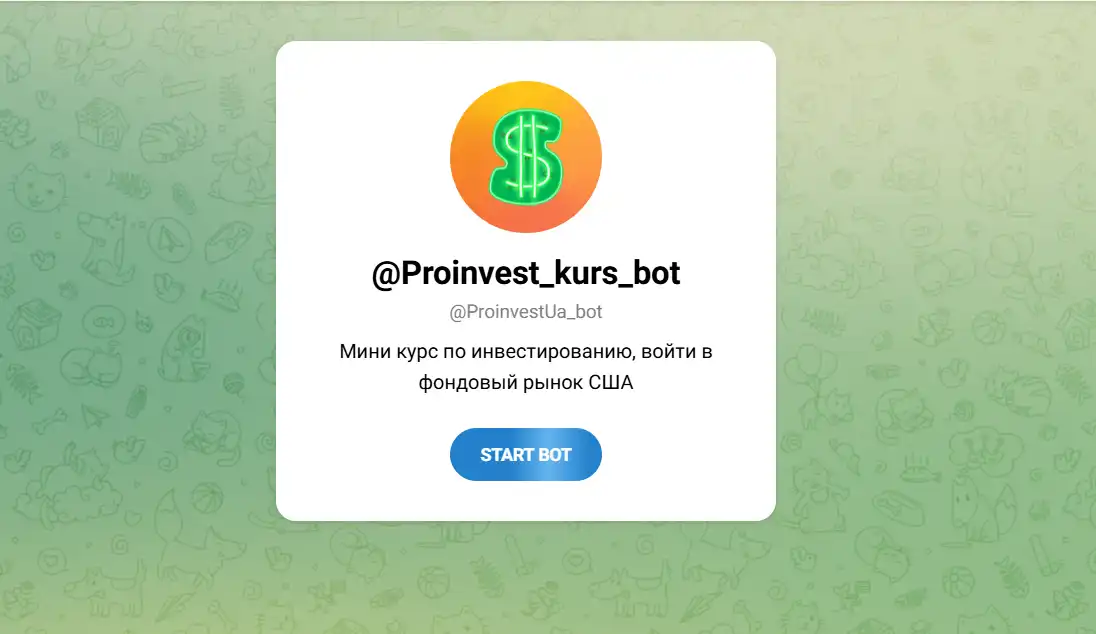
Task: Click the birthday cake doodle
Action: pyautogui.click(x=921, y=470)
